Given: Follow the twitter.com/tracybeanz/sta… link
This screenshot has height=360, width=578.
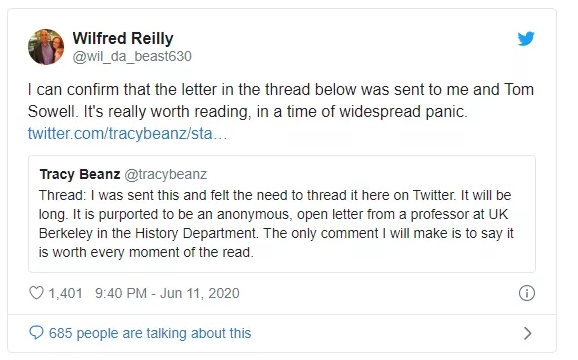Looking at the screenshot, I should tap(127, 133).
